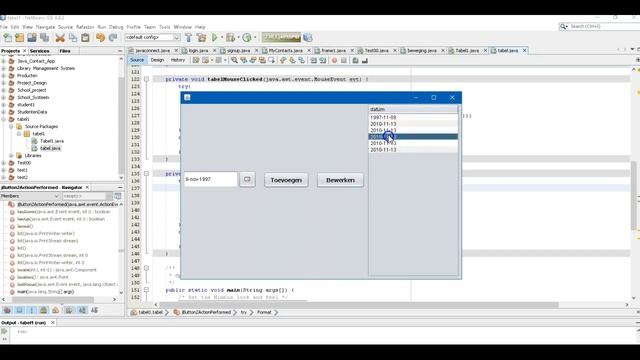The width and height of the screenshot is (640, 360).
Task: Click the magnifier icon in editor toolbar
Action: pyautogui.click(x=234, y=60)
